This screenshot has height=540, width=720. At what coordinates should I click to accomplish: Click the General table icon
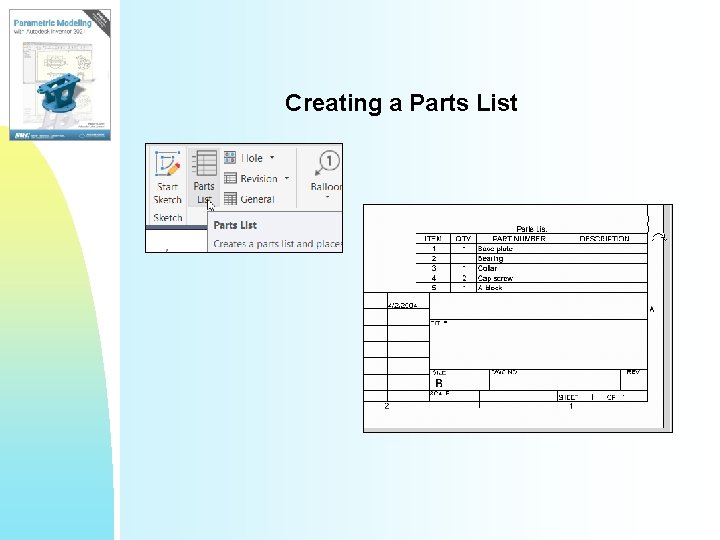point(230,199)
